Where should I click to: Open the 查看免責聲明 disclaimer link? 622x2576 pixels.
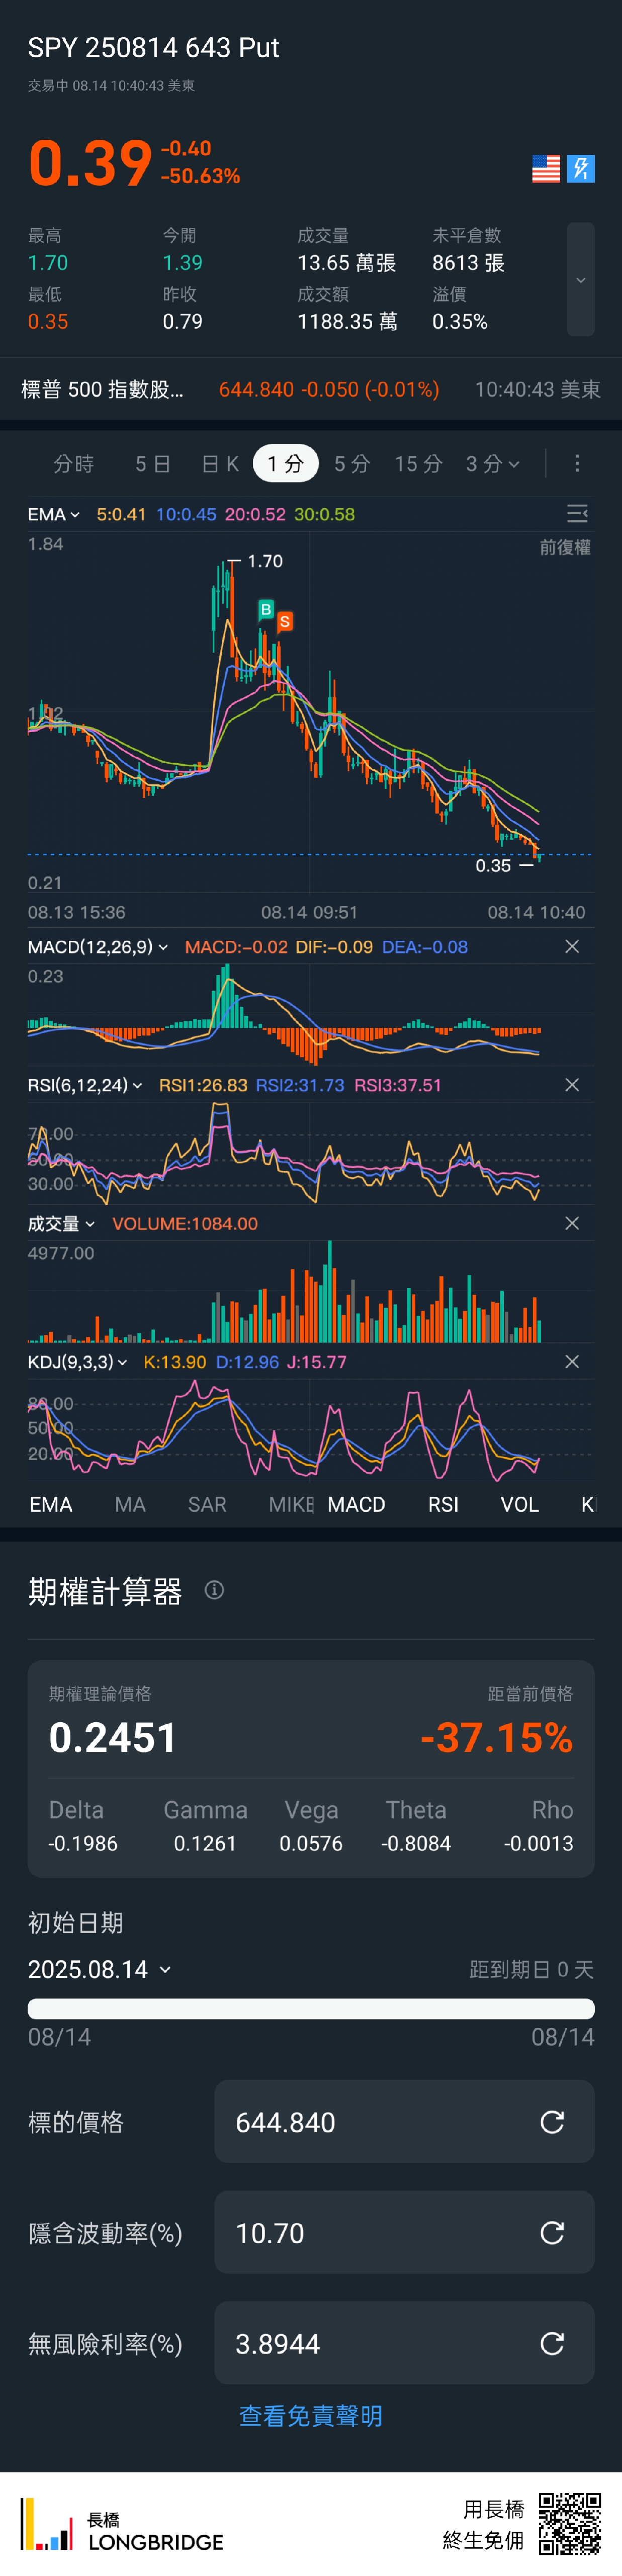click(311, 2415)
